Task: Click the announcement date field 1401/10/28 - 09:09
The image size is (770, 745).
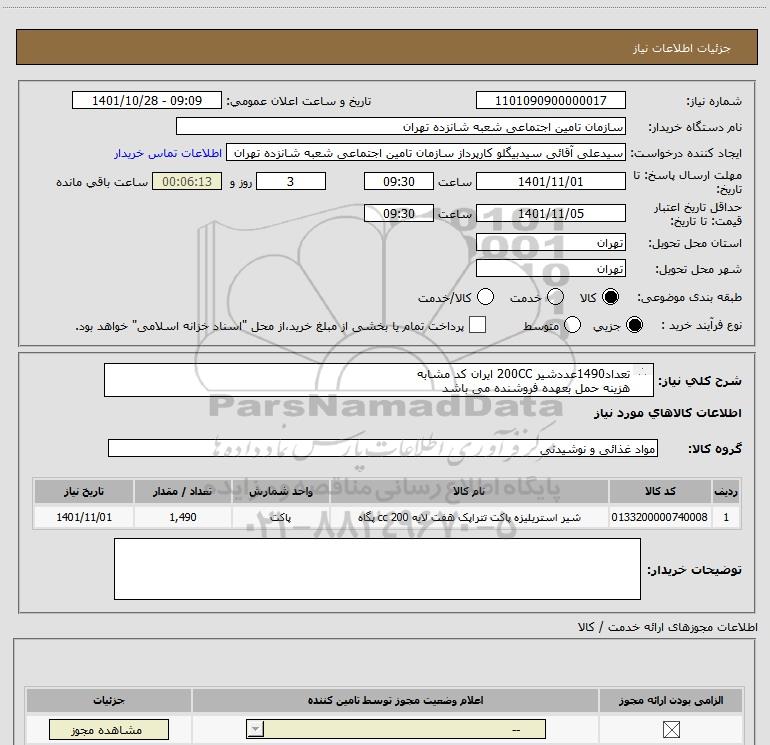Action: pos(147,100)
